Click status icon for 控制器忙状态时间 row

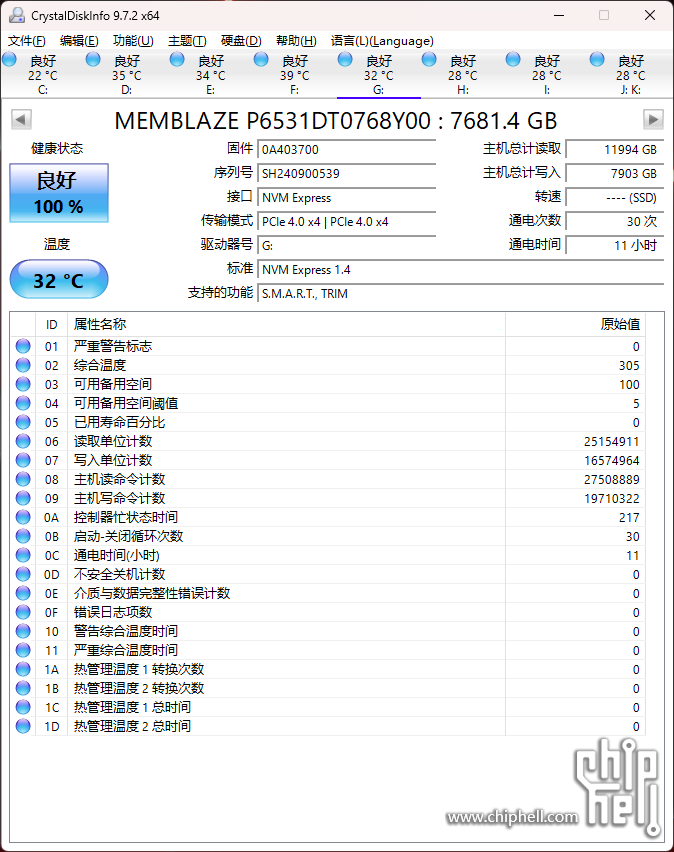point(23,517)
